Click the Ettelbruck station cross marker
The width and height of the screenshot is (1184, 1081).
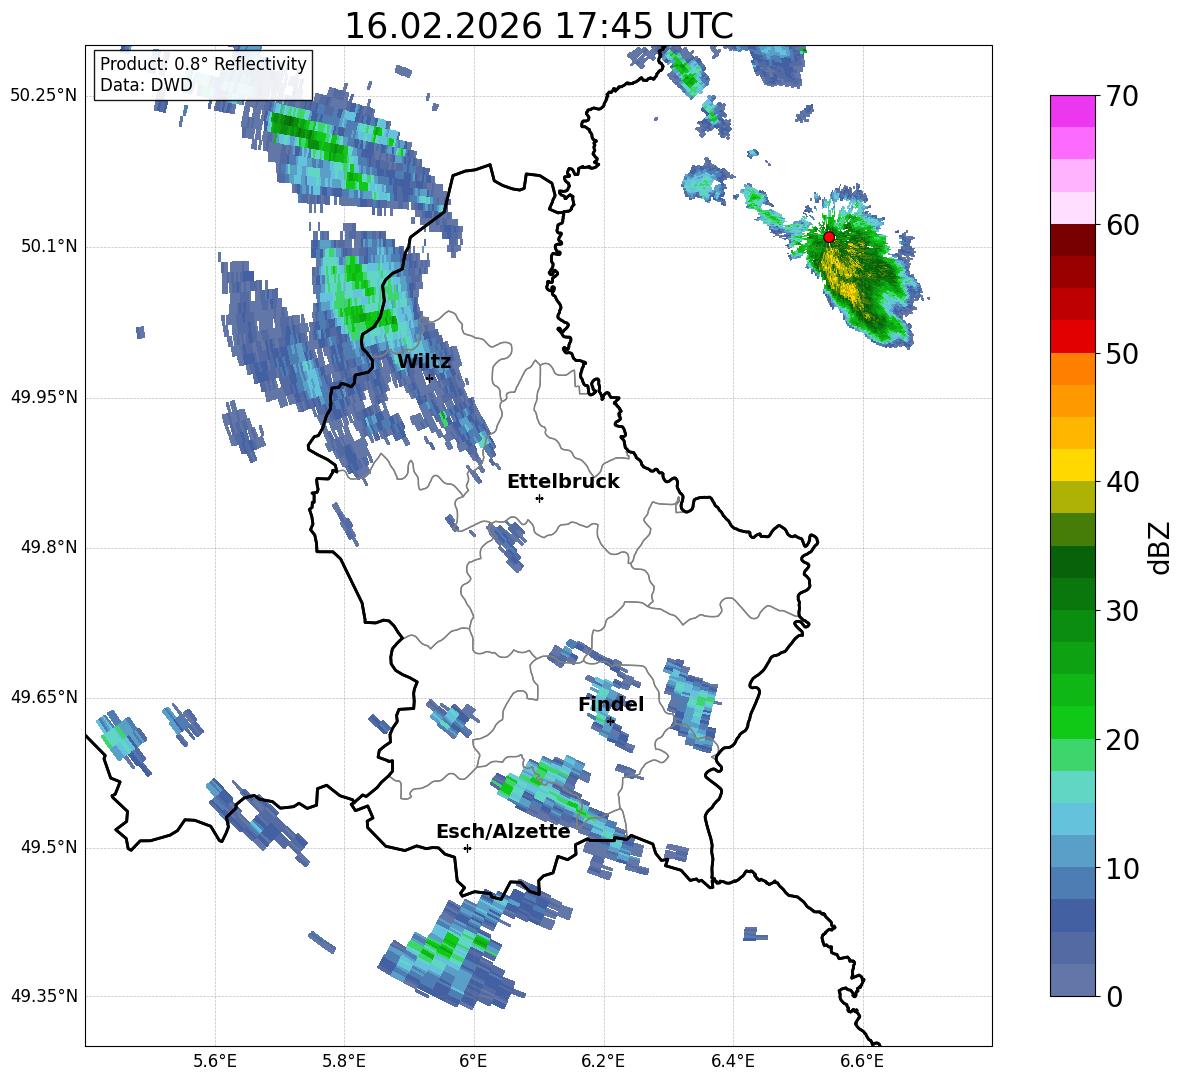(x=539, y=498)
